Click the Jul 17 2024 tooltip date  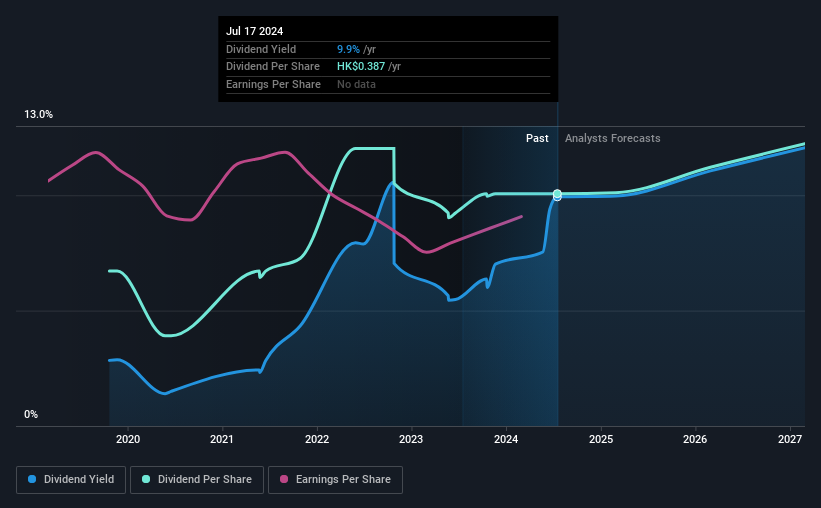coord(254,31)
